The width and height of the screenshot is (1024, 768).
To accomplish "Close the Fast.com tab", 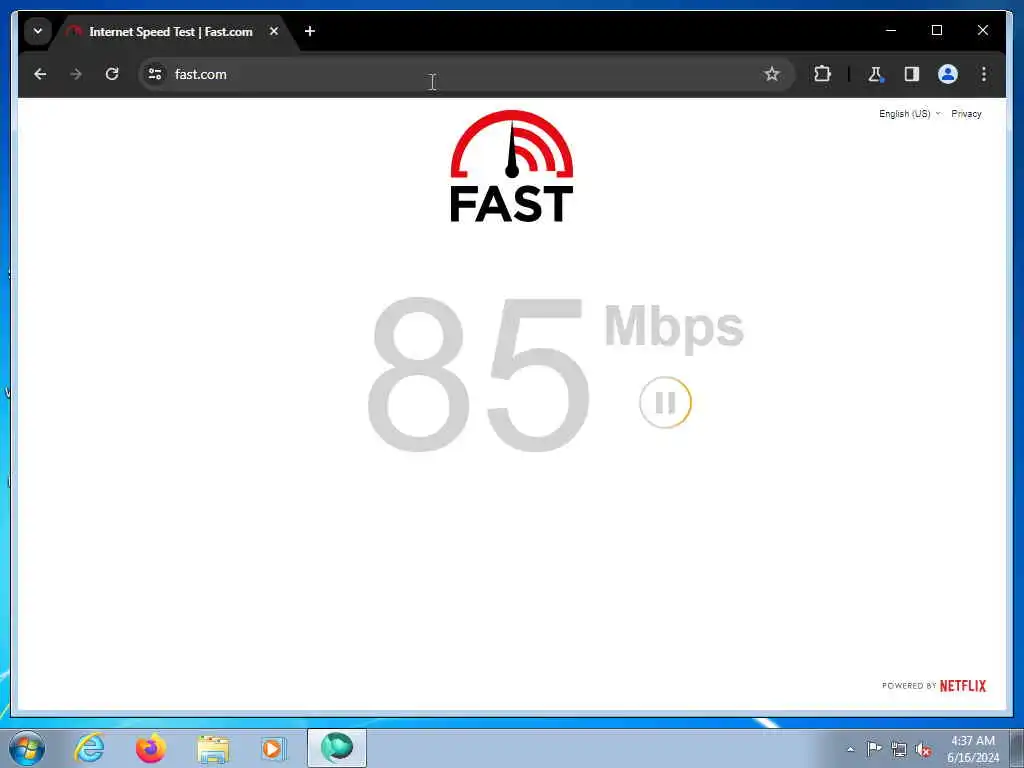I will tap(274, 31).
